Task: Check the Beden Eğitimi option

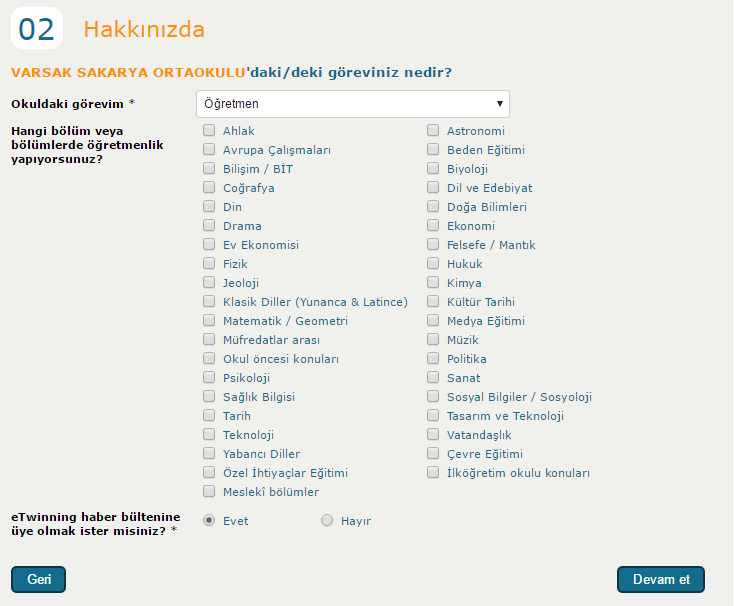Action: coord(433,150)
